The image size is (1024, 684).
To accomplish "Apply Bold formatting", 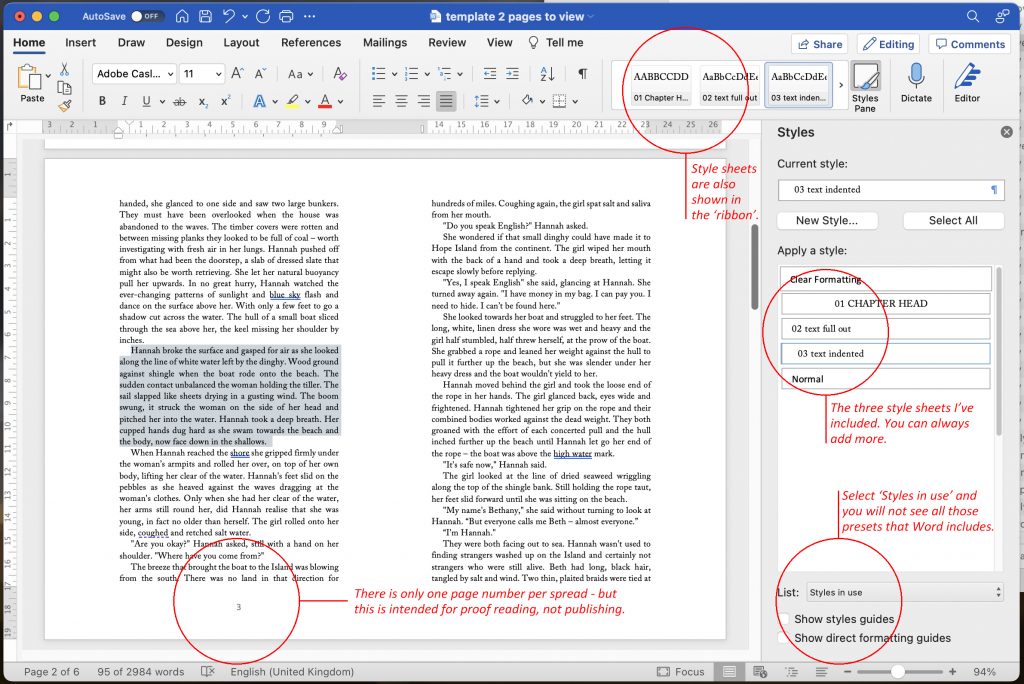I will point(102,101).
